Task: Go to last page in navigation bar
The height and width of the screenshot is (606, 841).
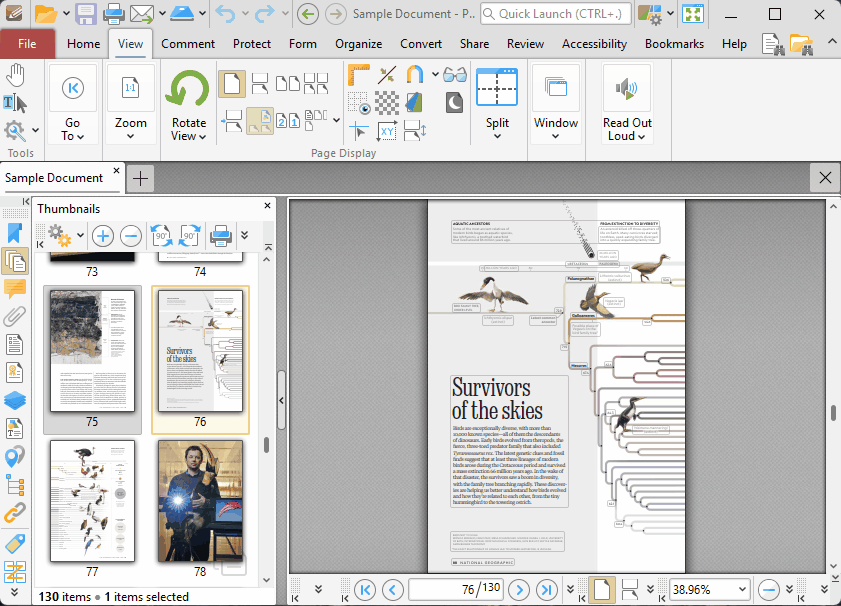Action: tap(546, 589)
